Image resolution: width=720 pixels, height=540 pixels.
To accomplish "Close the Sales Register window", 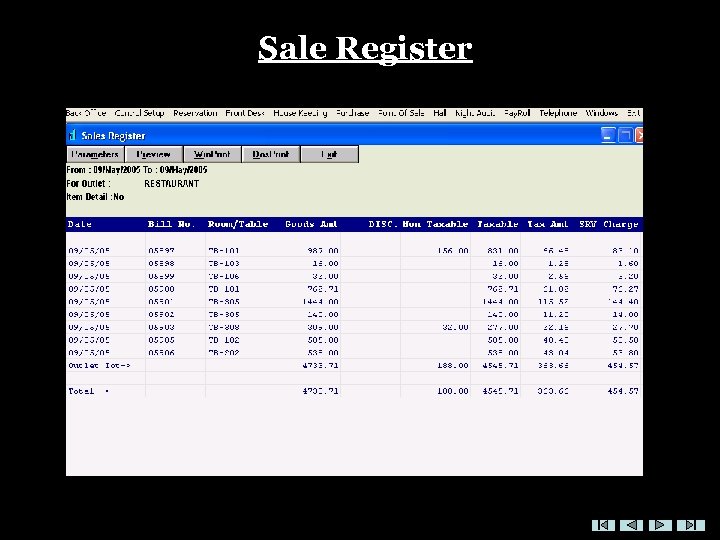I will [x=639, y=135].
